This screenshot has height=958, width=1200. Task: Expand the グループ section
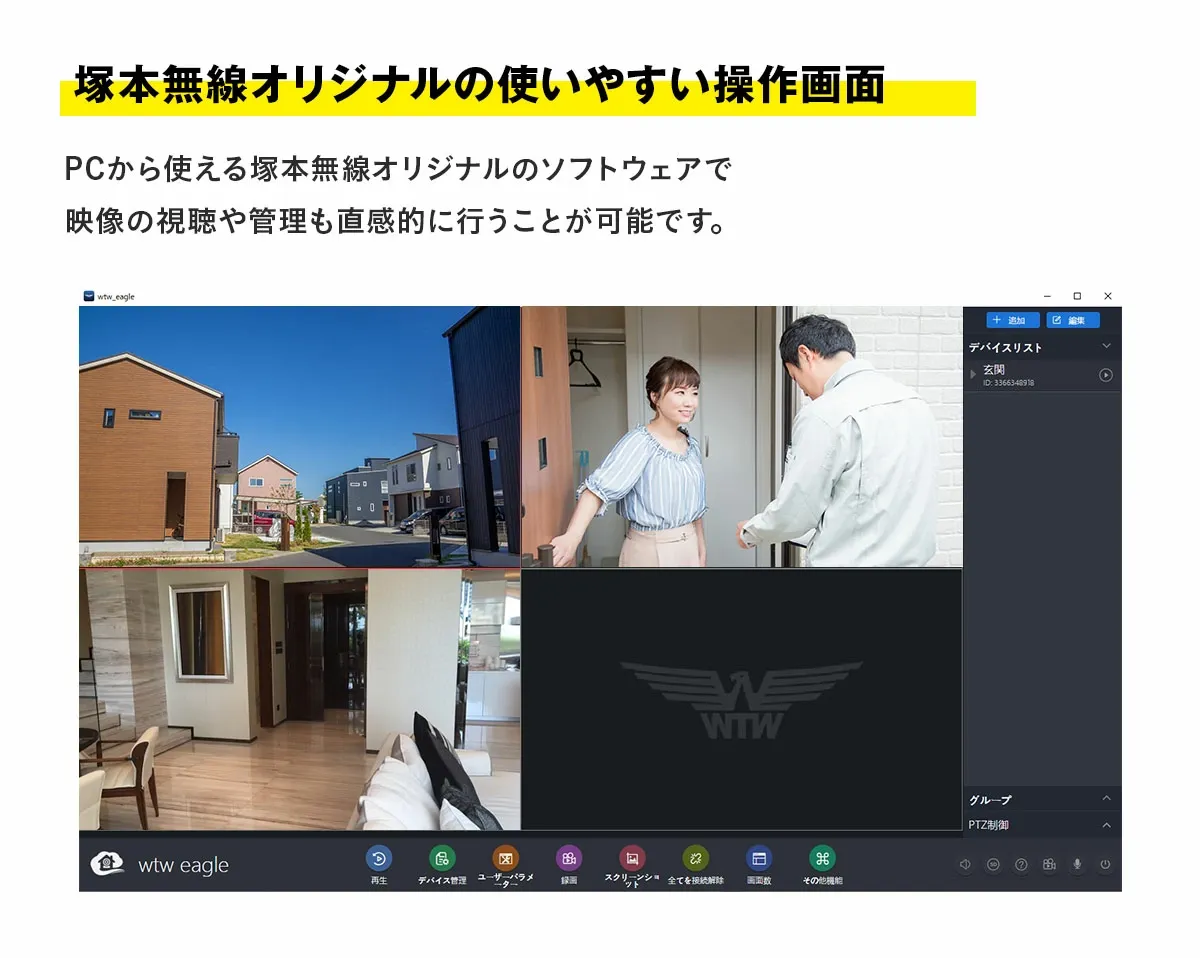click(1104, 798)
